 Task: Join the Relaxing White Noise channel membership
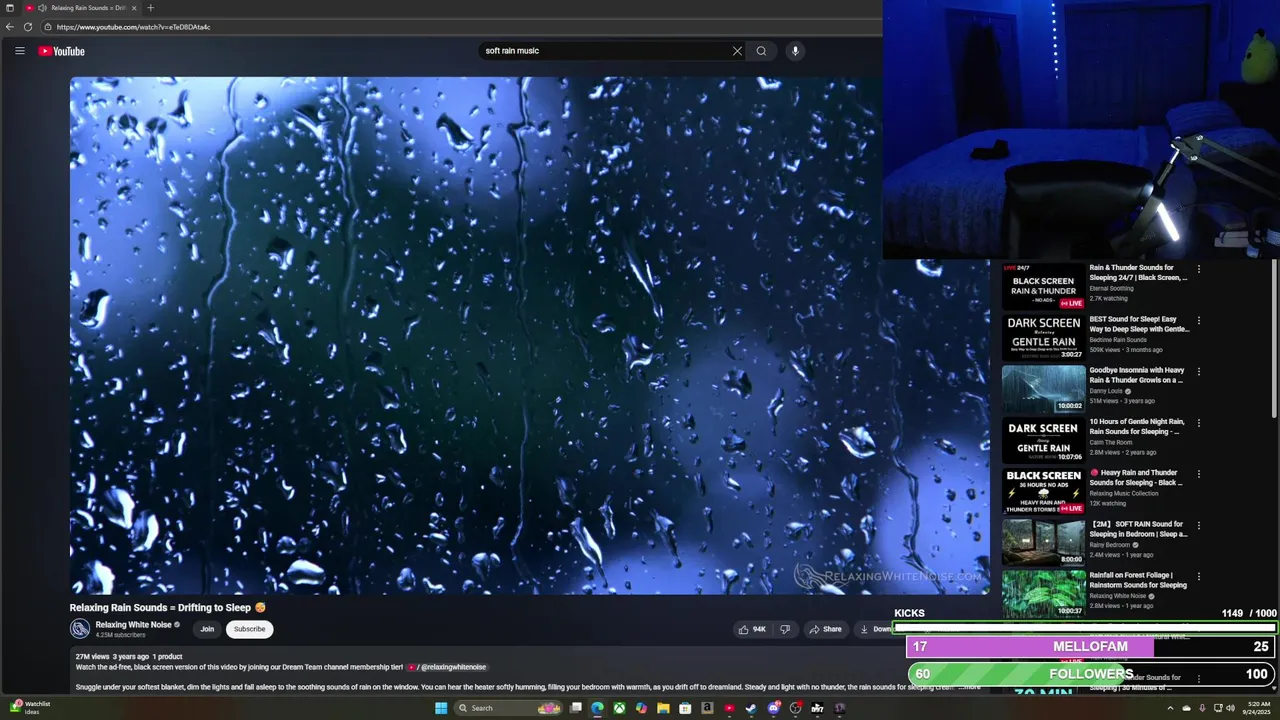[207, 629]
